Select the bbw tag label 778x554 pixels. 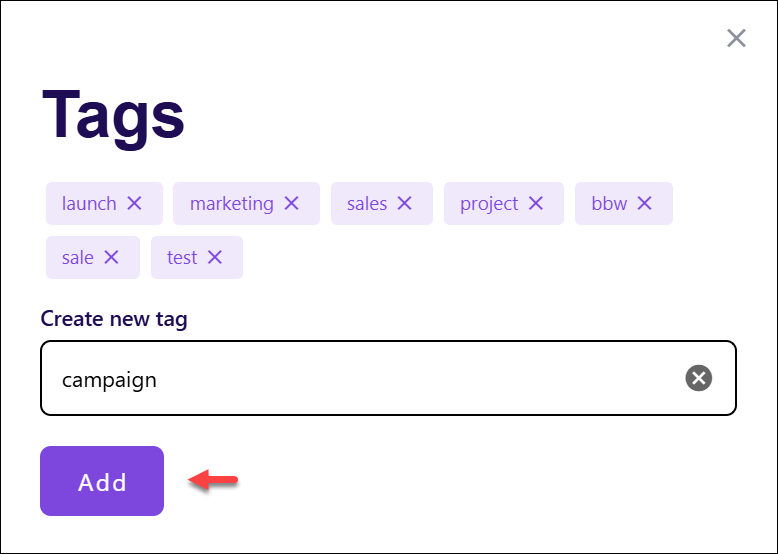[x=609, y=203]
